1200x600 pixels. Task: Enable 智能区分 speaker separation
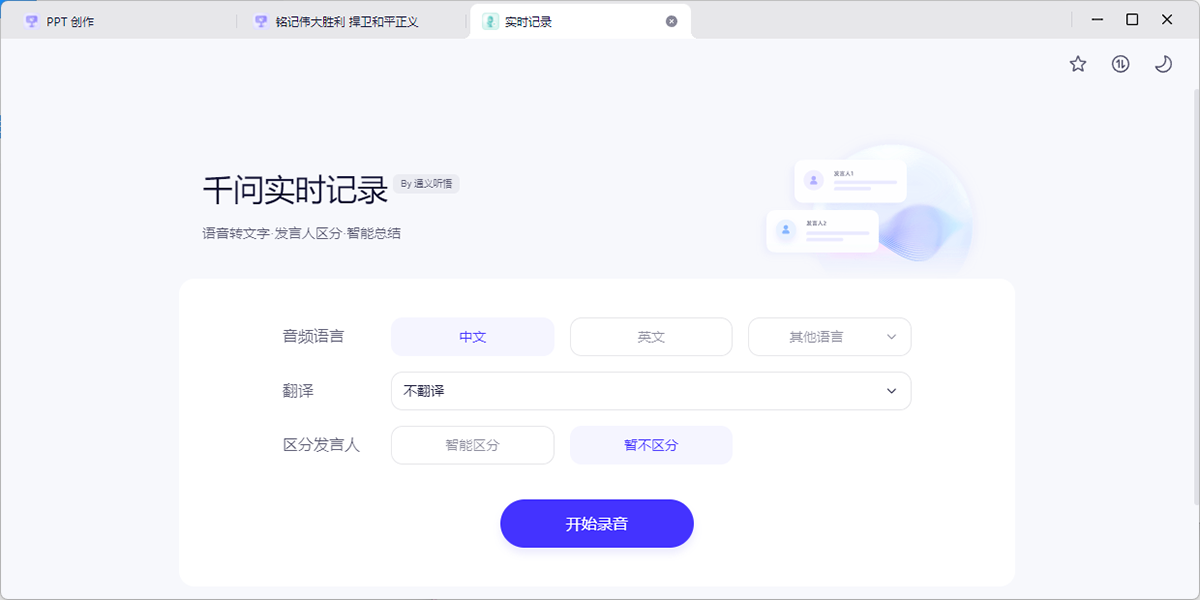pos(472,445)
